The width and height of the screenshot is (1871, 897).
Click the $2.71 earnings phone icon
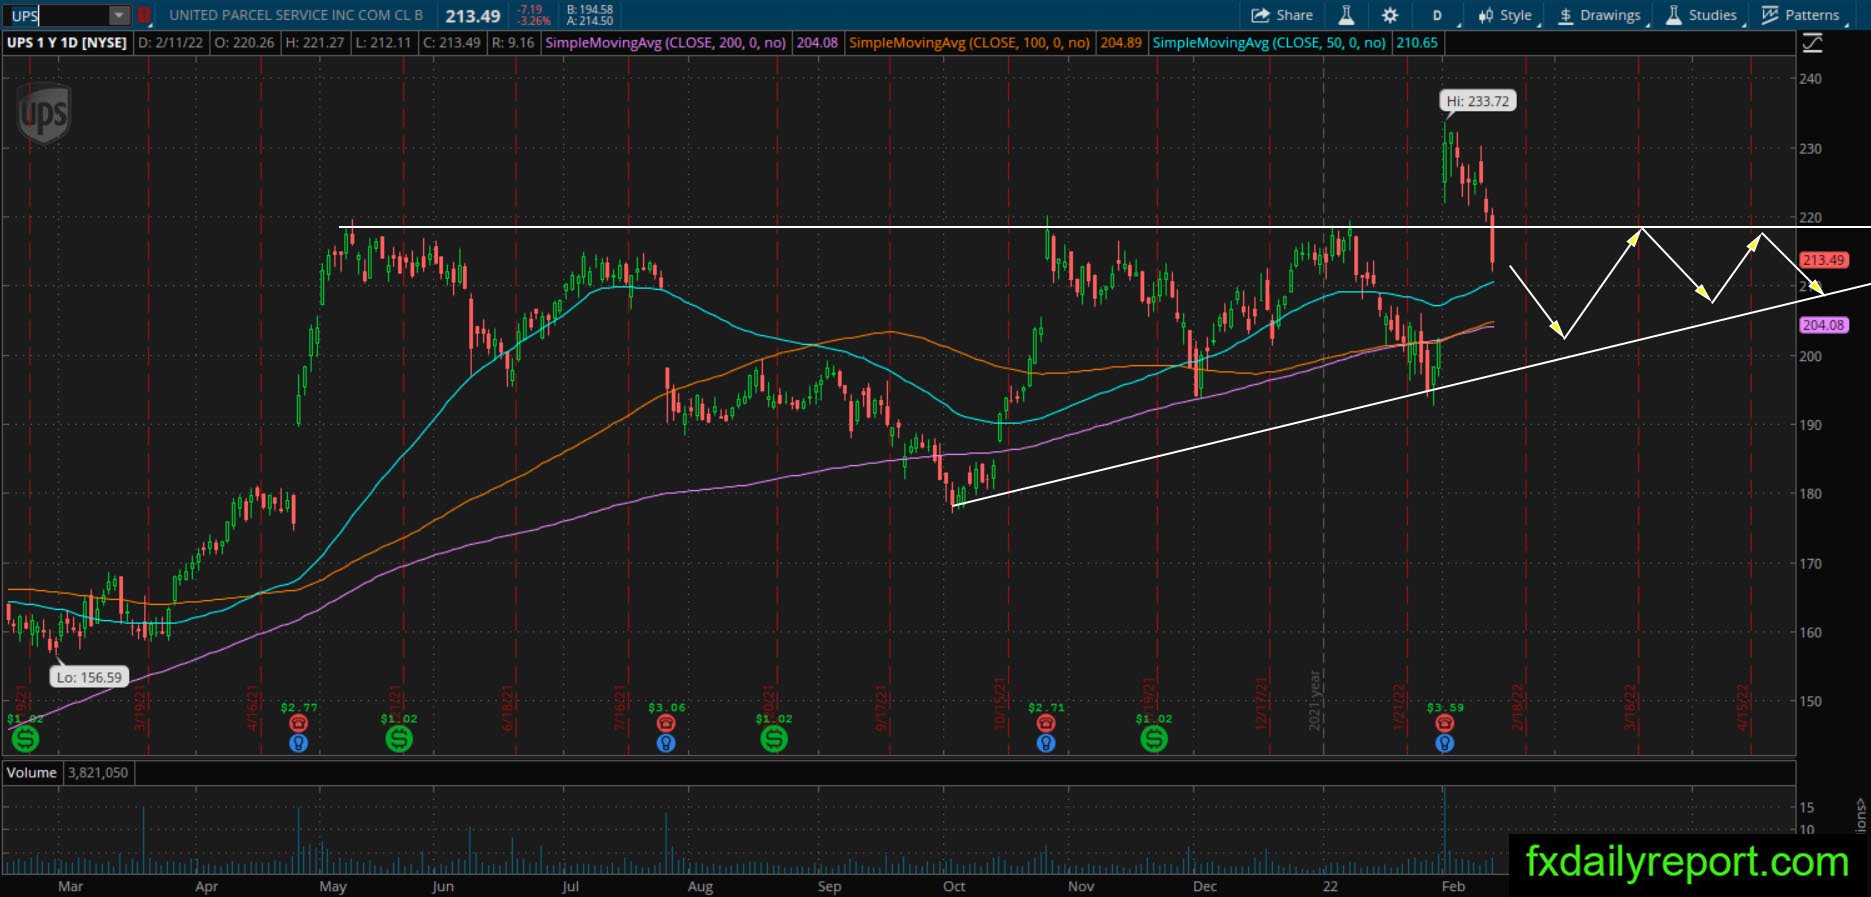[x=1045, y=723]
